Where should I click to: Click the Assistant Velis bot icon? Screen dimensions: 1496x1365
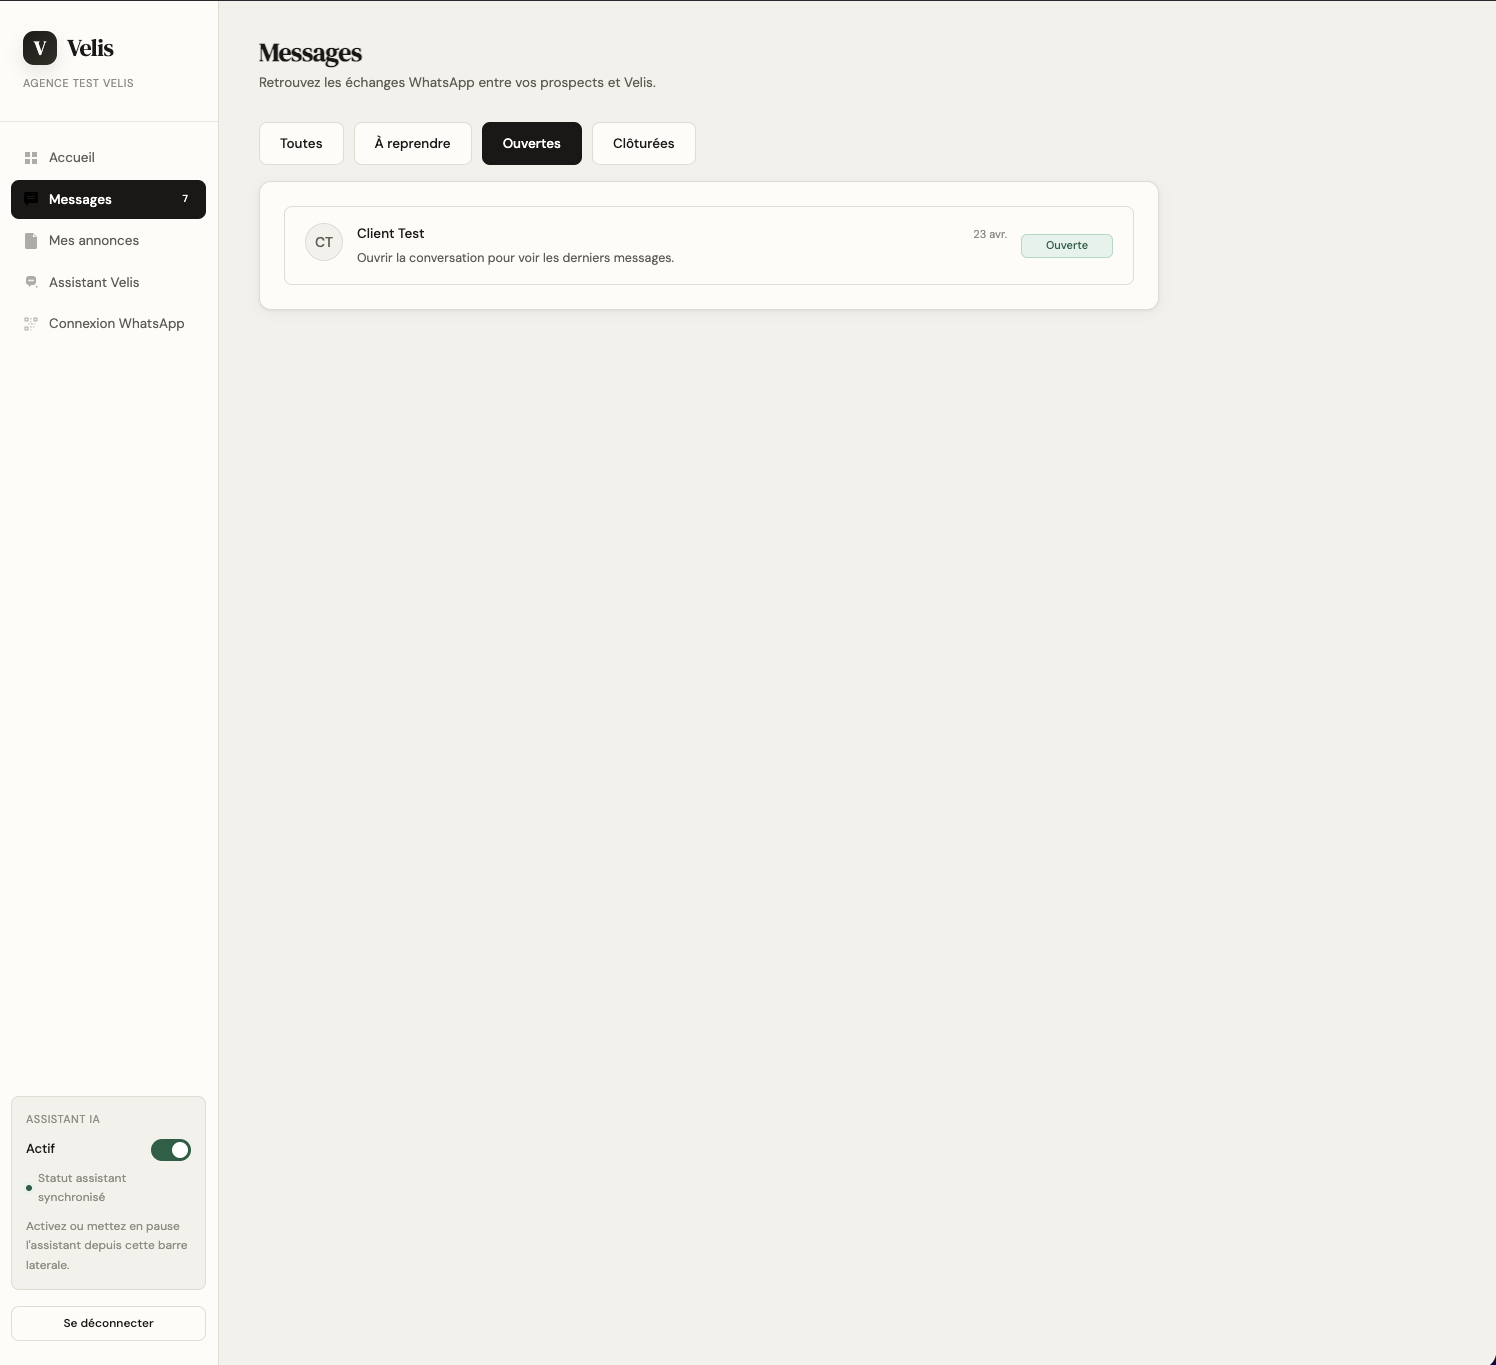point(31,282)
